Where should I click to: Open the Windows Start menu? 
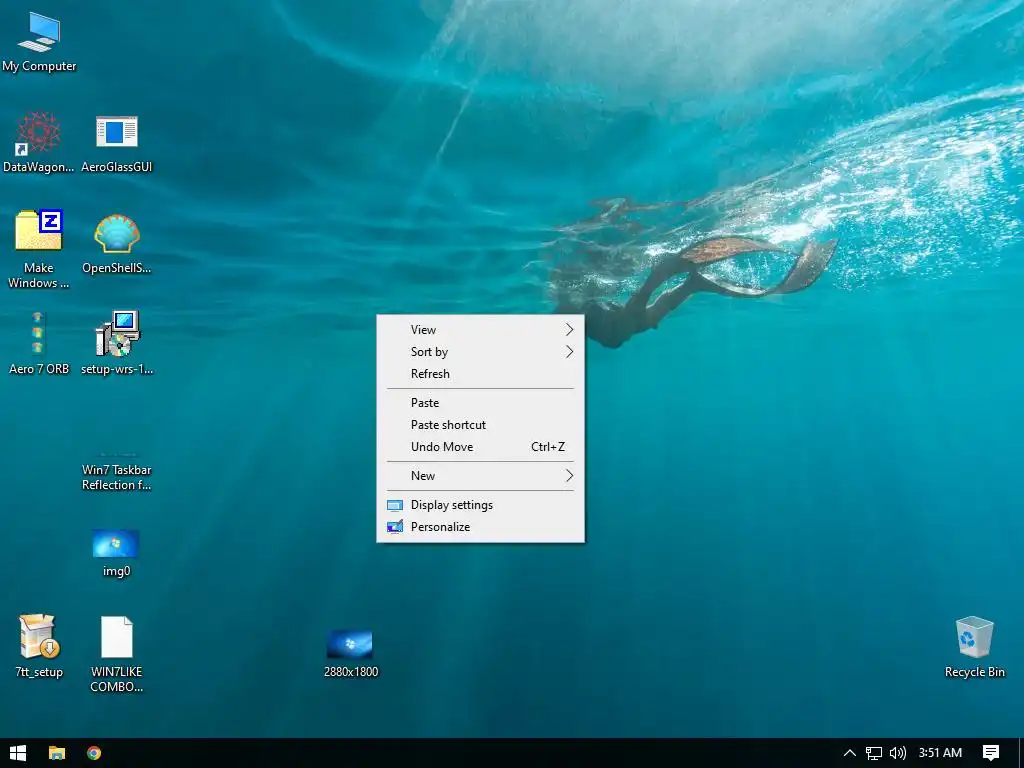pyautogui.click(x=18, y=753)
